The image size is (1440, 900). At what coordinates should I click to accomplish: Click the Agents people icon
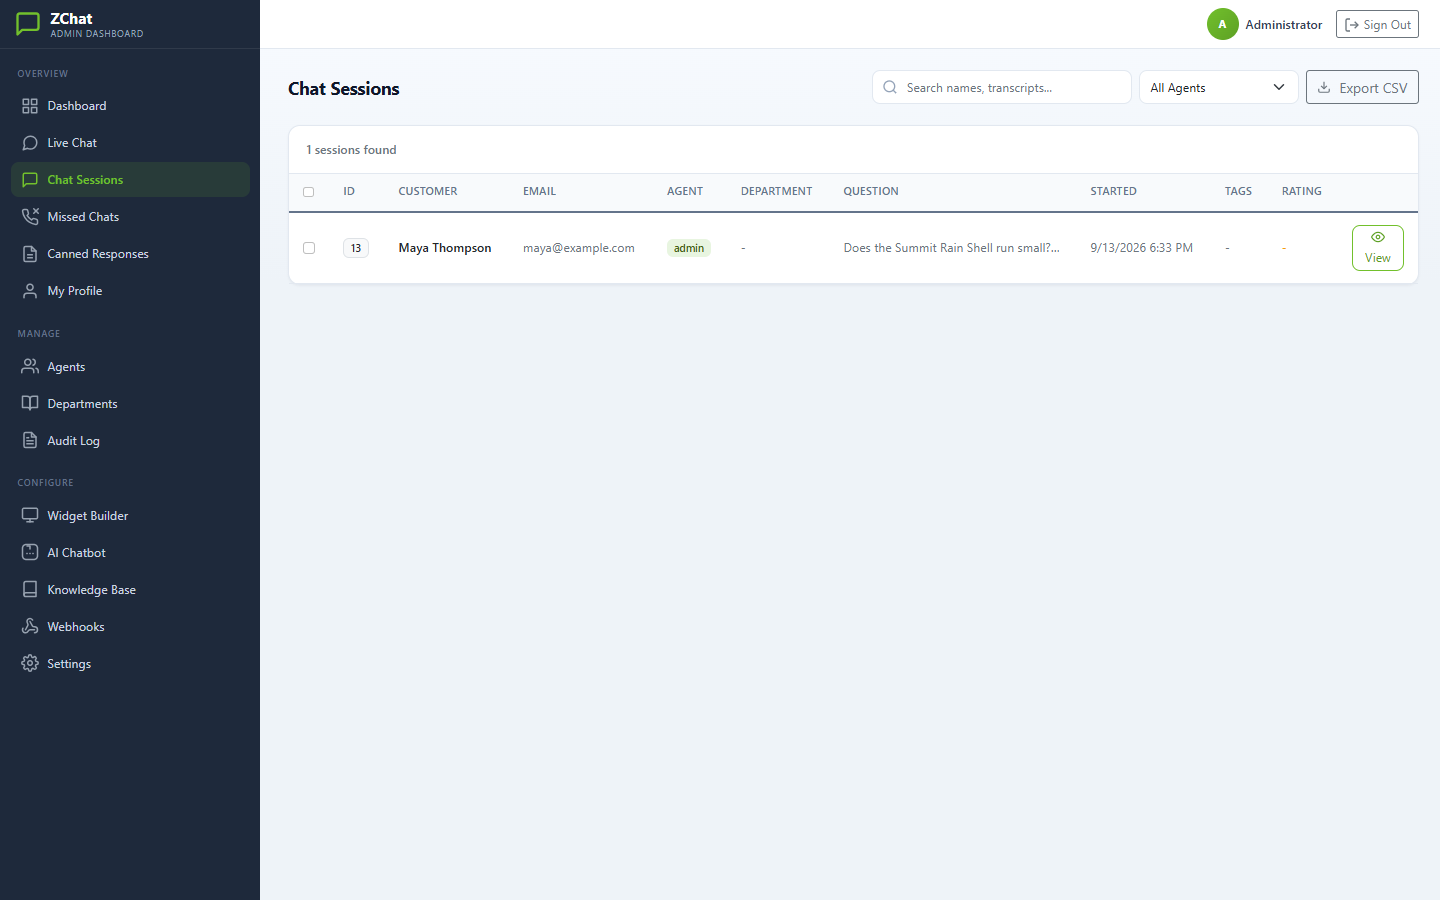30,367
